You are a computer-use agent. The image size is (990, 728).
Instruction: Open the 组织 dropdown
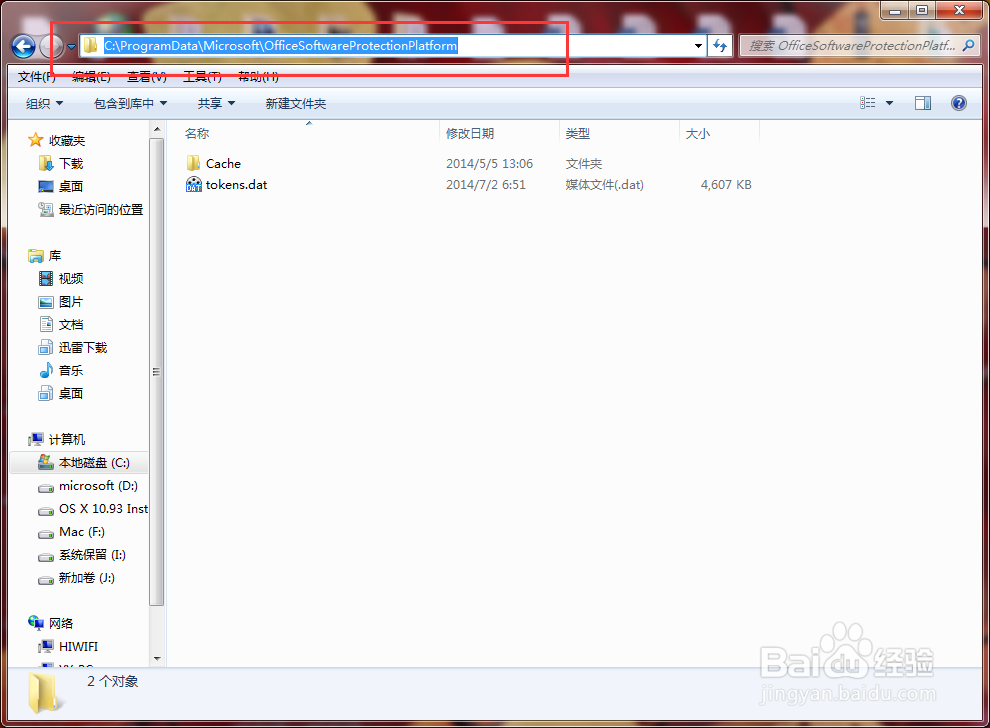tap(44, 104)
